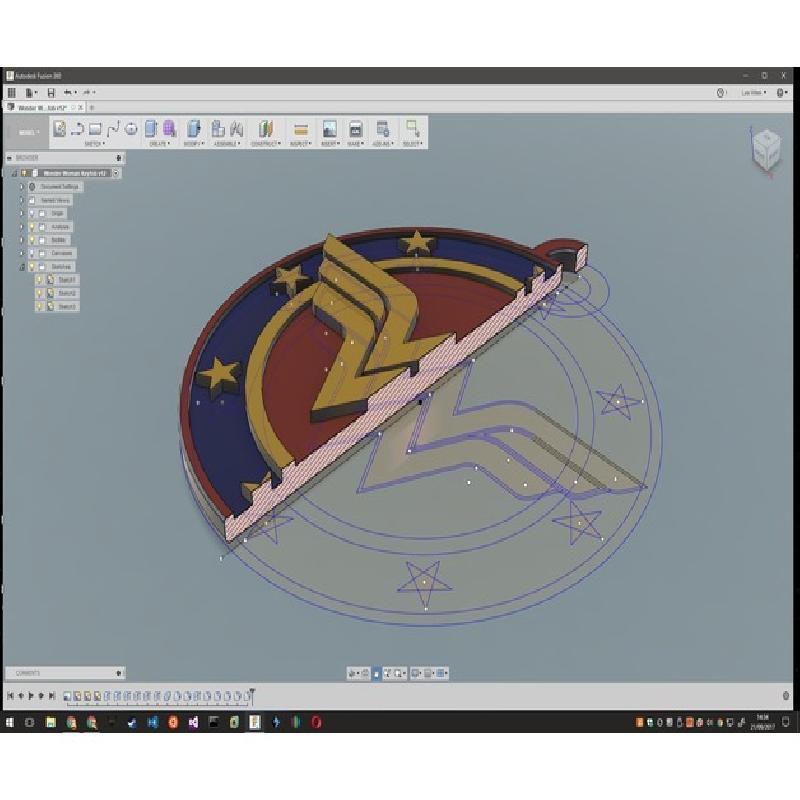
Task: Open the MODIFY dropdown menu
Action: pyautogui.click(x=193, y=144)
